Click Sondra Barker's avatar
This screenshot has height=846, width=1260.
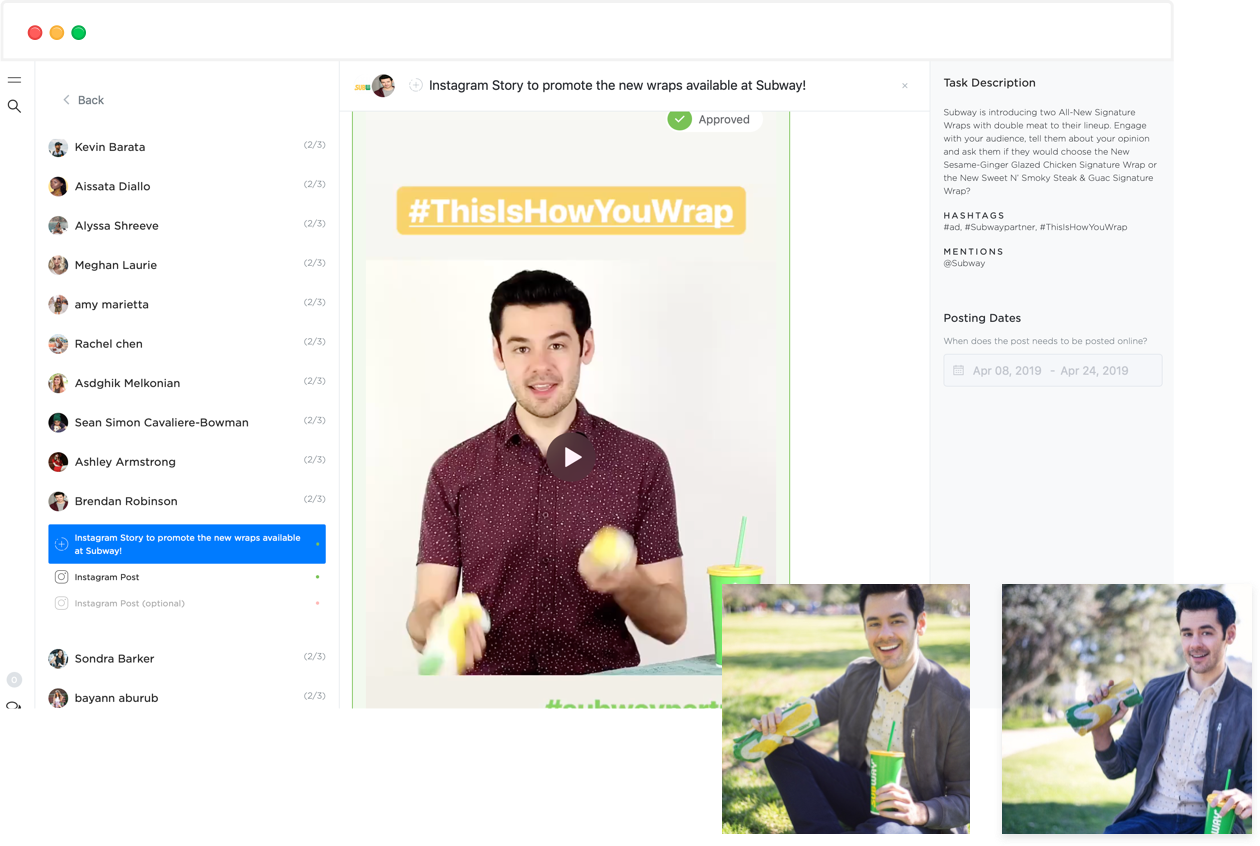[x=58, y=658]
